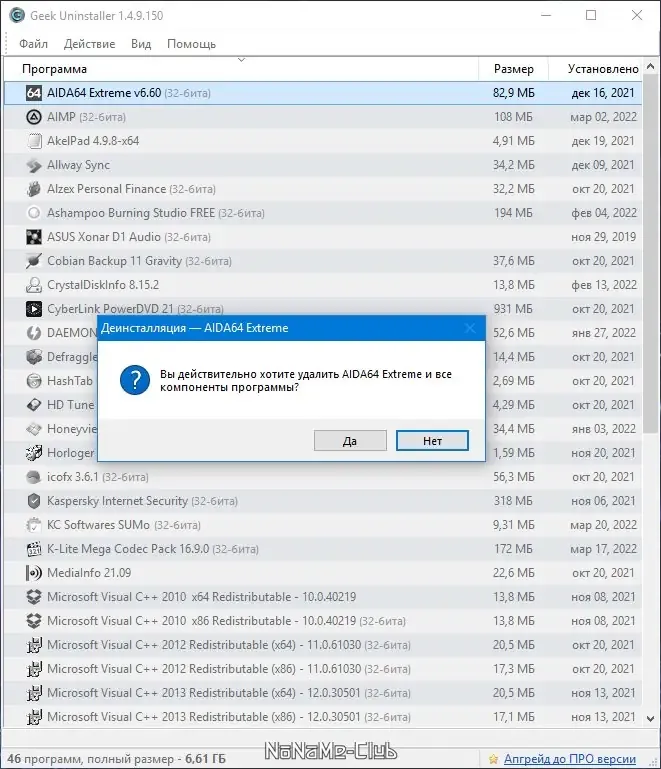661x769 pixels.
Task: Select MediaInfo 21.09 entry
Action: coord(89,573)
